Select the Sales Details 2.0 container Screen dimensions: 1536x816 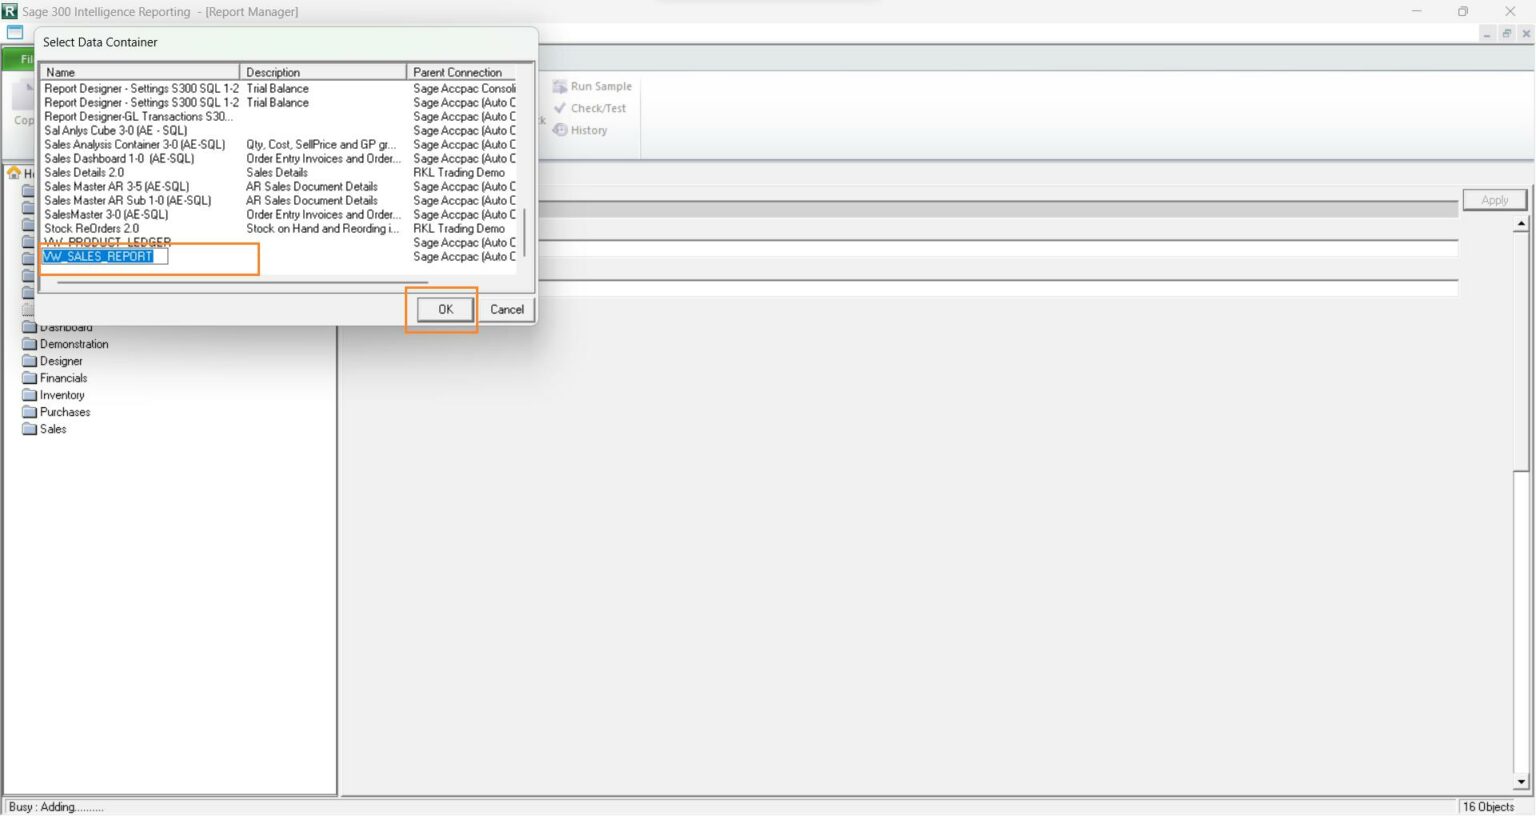(x=84, y=172)
